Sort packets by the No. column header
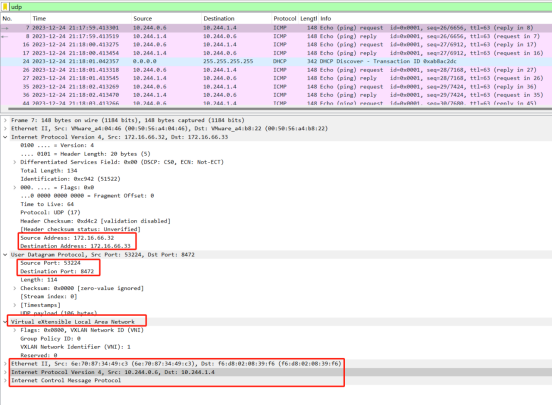552x405 pixels. tap(7, 19)
